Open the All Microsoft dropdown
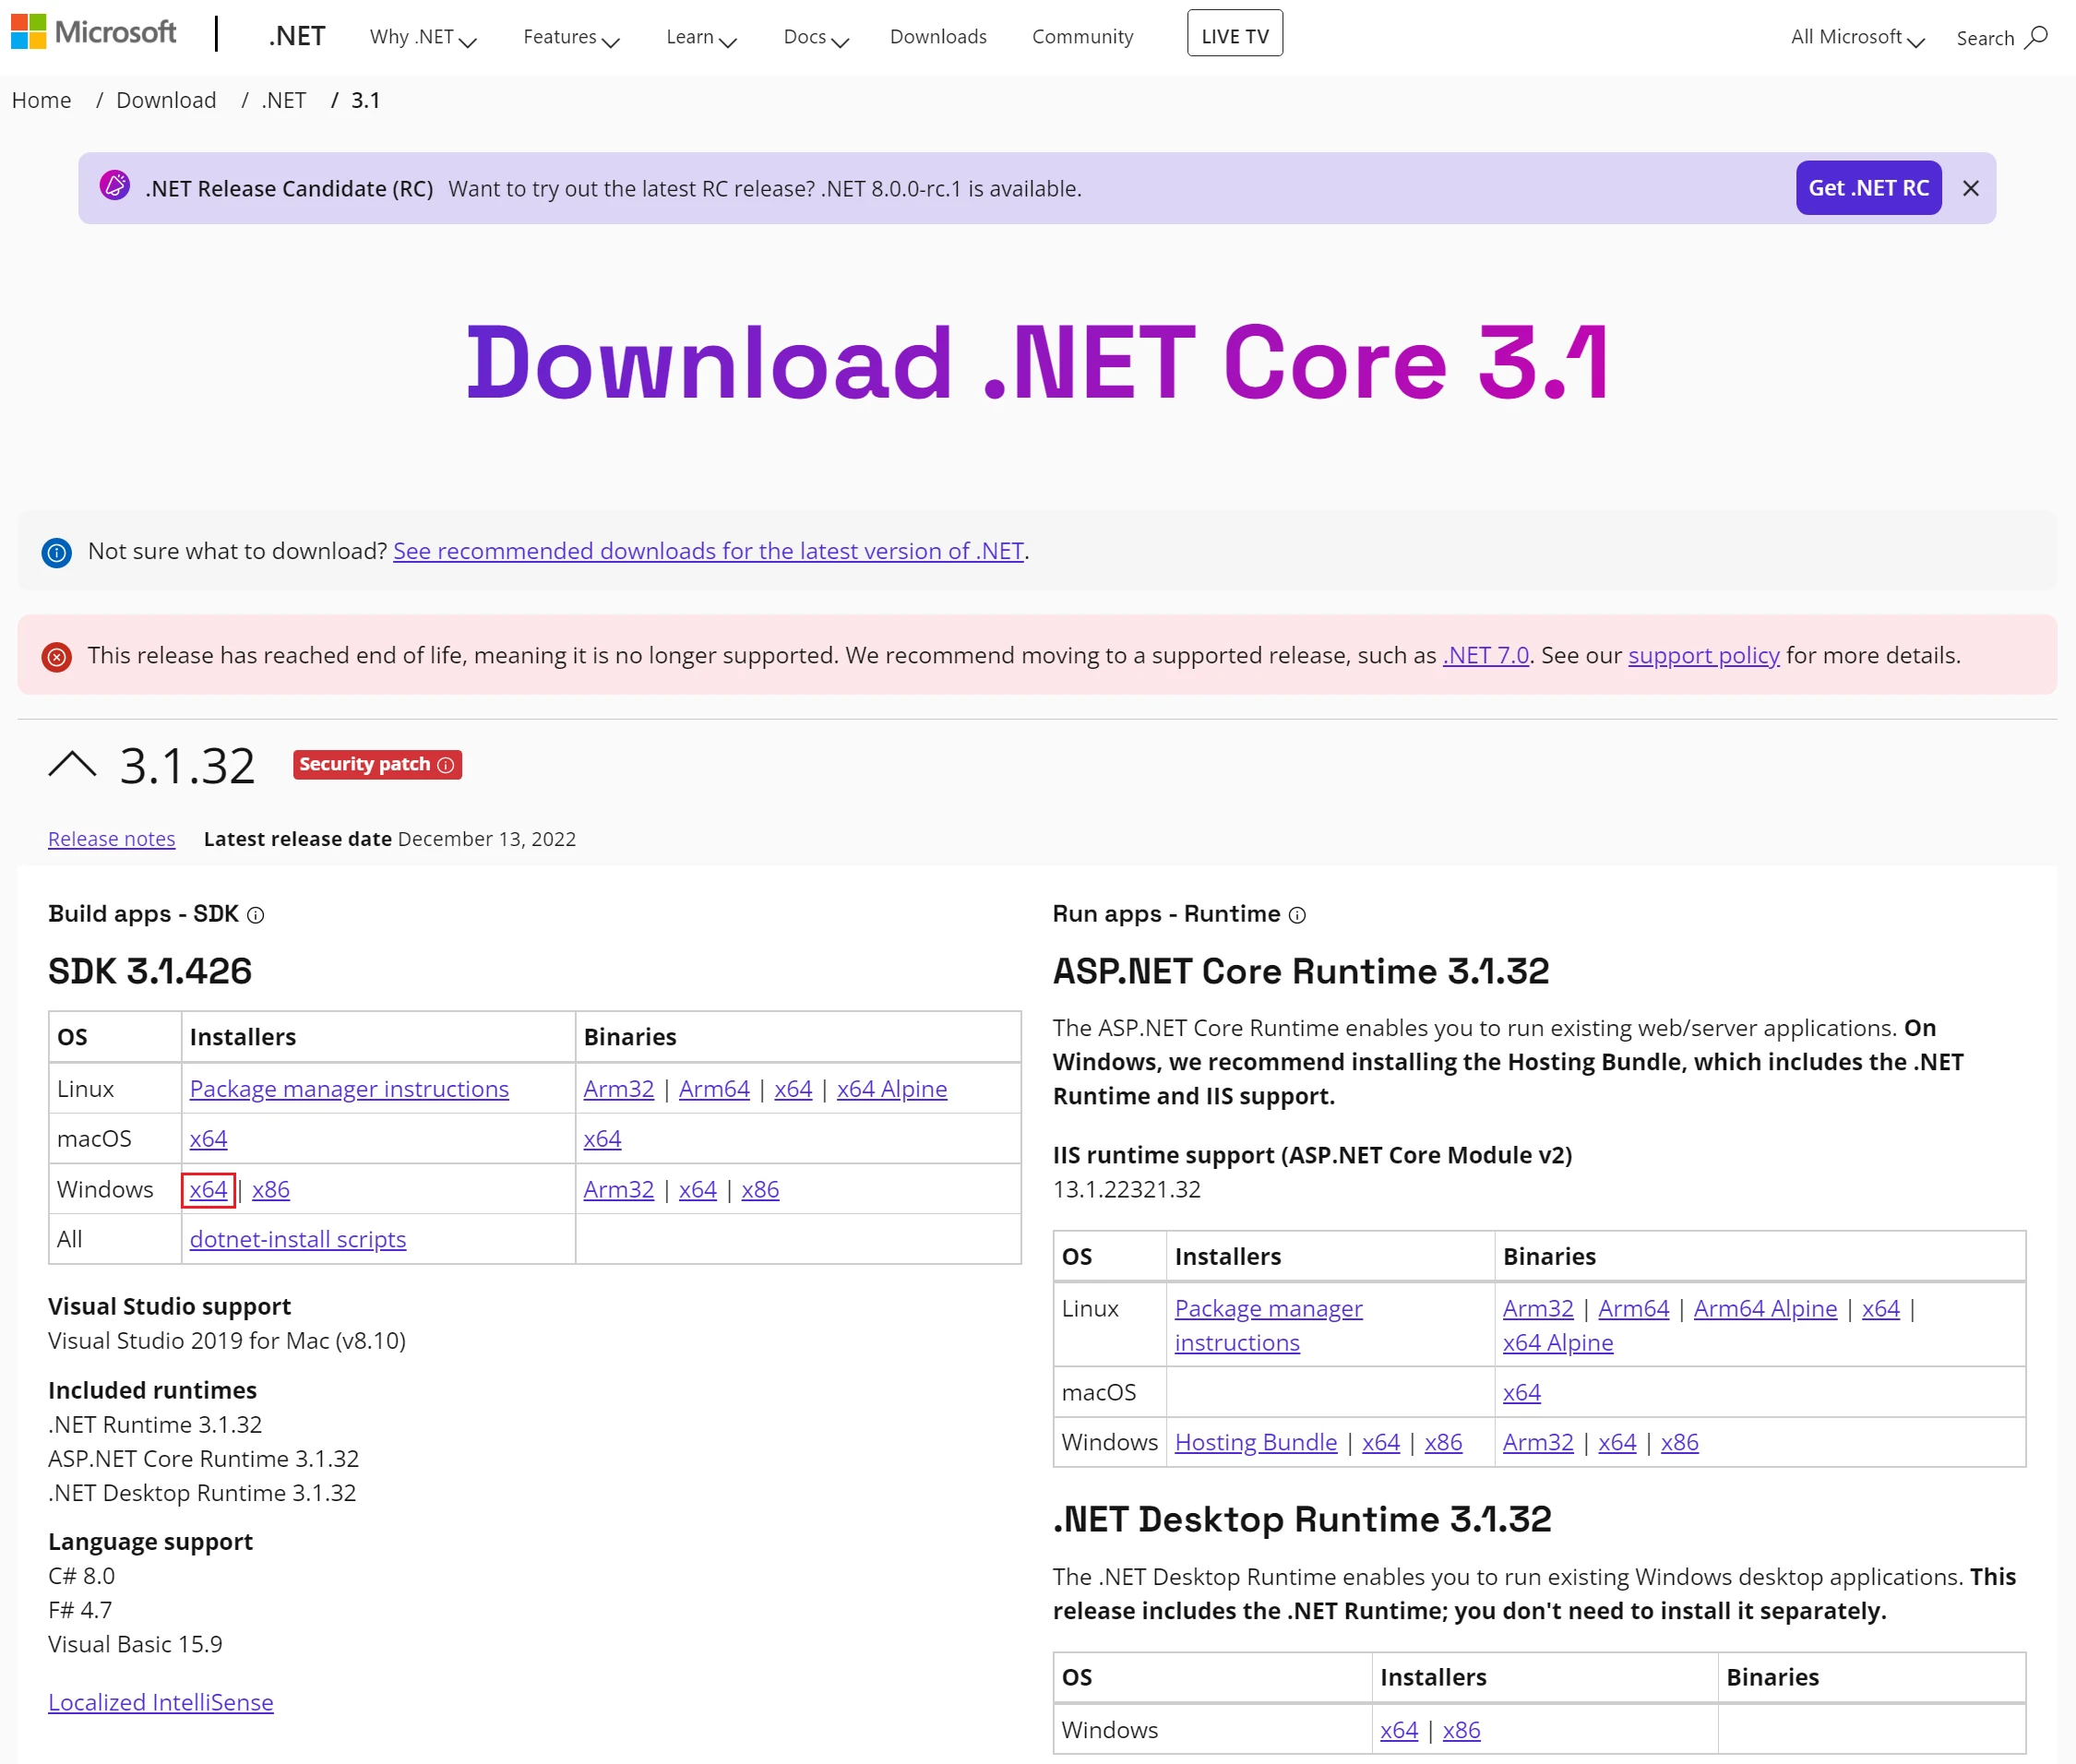Image resolution: width=2076 pixels, height=1764 pixels. pos(1856,37)
